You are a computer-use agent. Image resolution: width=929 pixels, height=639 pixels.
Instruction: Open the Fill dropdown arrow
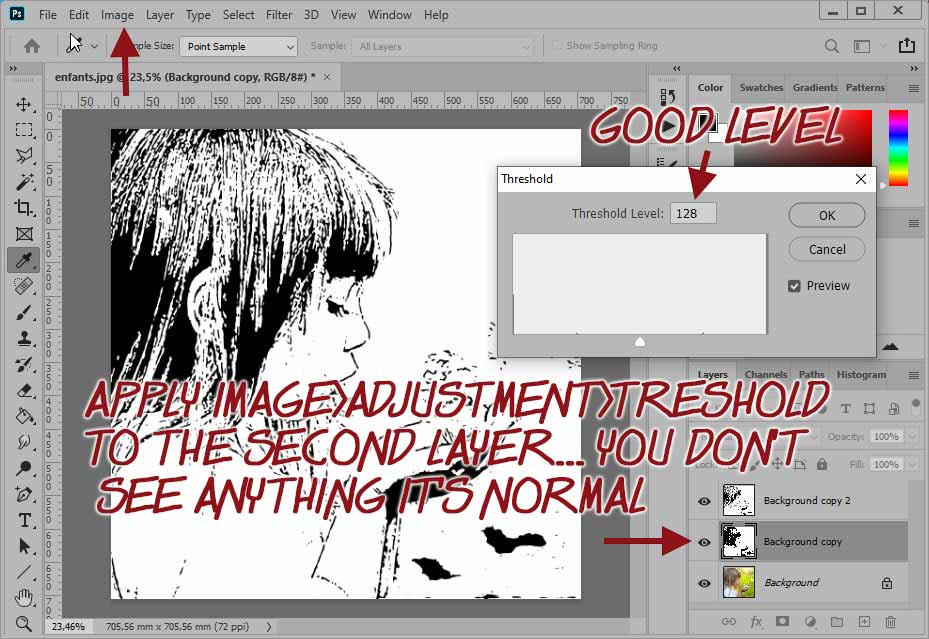click(912, 464)
